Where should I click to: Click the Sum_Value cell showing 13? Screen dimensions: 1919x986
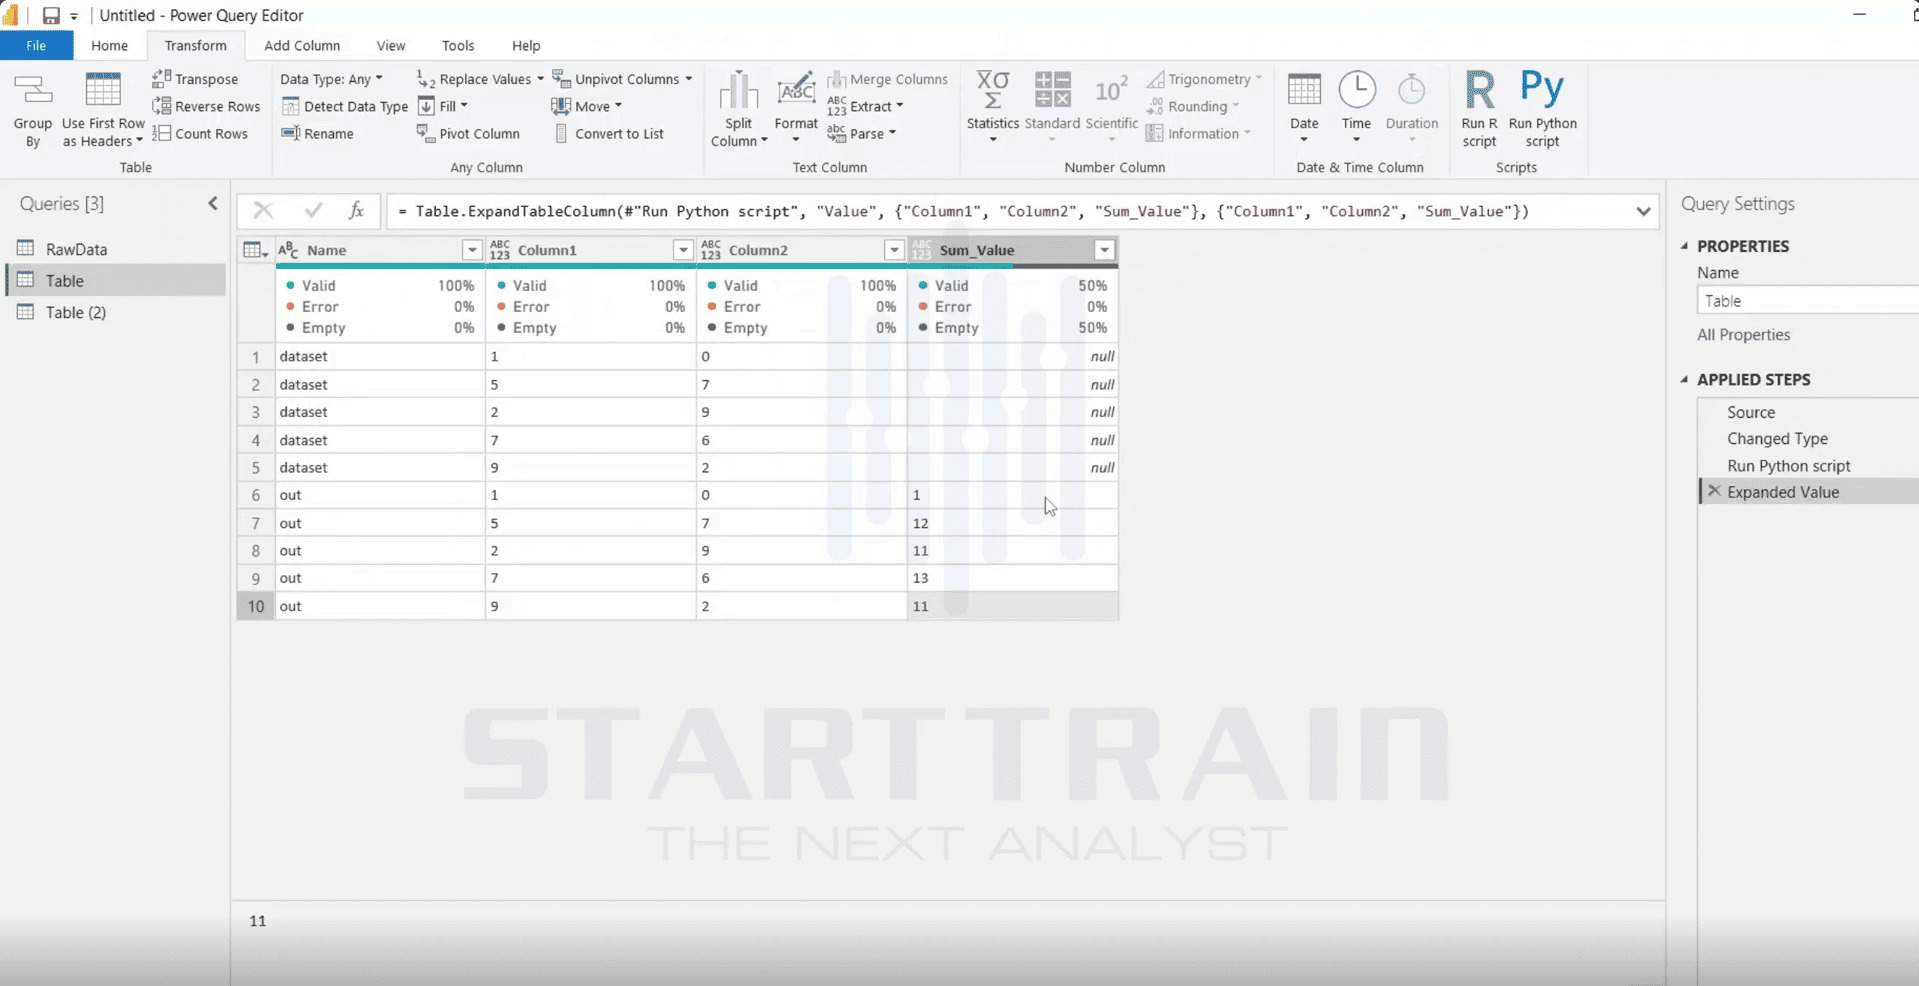tap(1012, 578)
